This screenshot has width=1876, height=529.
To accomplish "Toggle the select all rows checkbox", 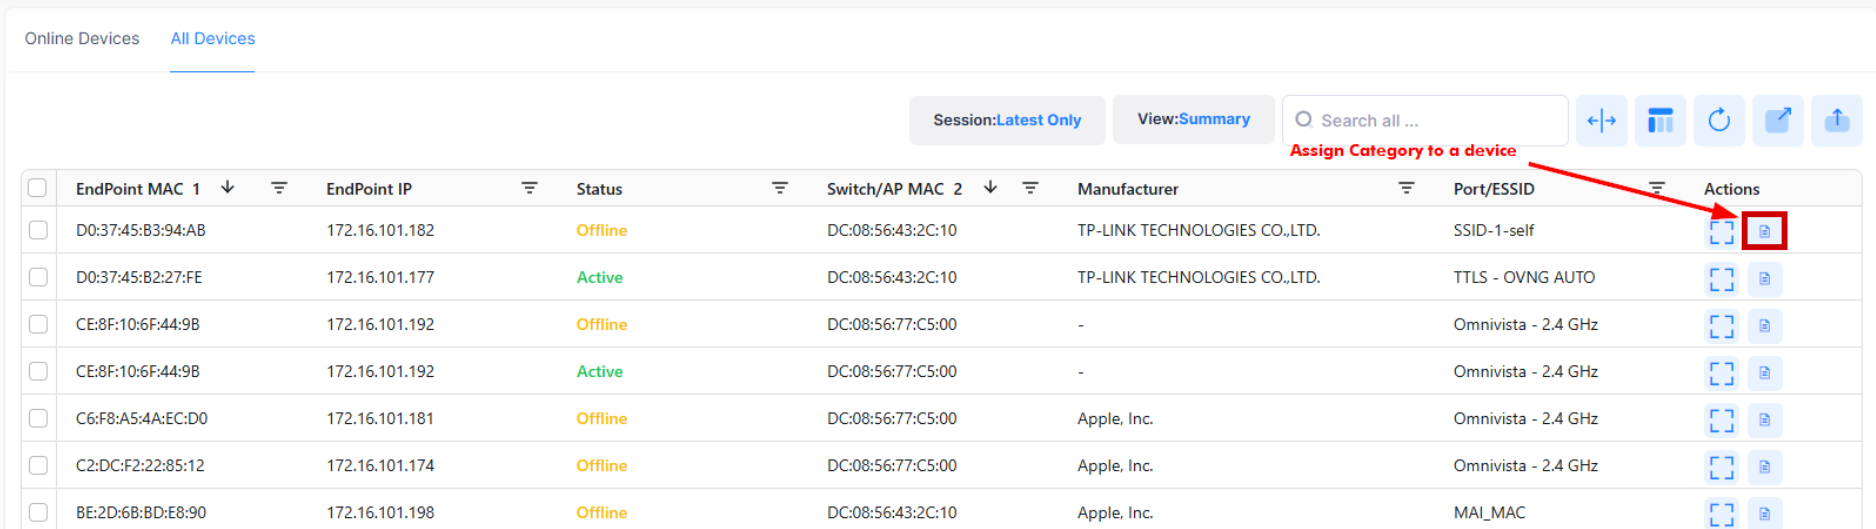I will click(x=38, y=188).
